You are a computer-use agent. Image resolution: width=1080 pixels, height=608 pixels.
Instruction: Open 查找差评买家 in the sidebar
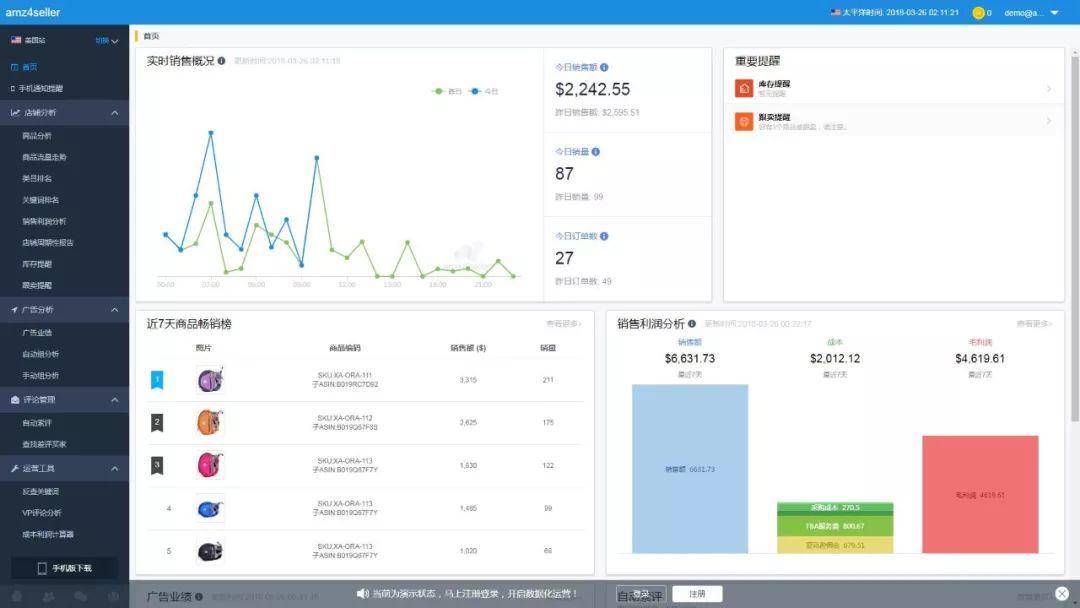(44, 444)
